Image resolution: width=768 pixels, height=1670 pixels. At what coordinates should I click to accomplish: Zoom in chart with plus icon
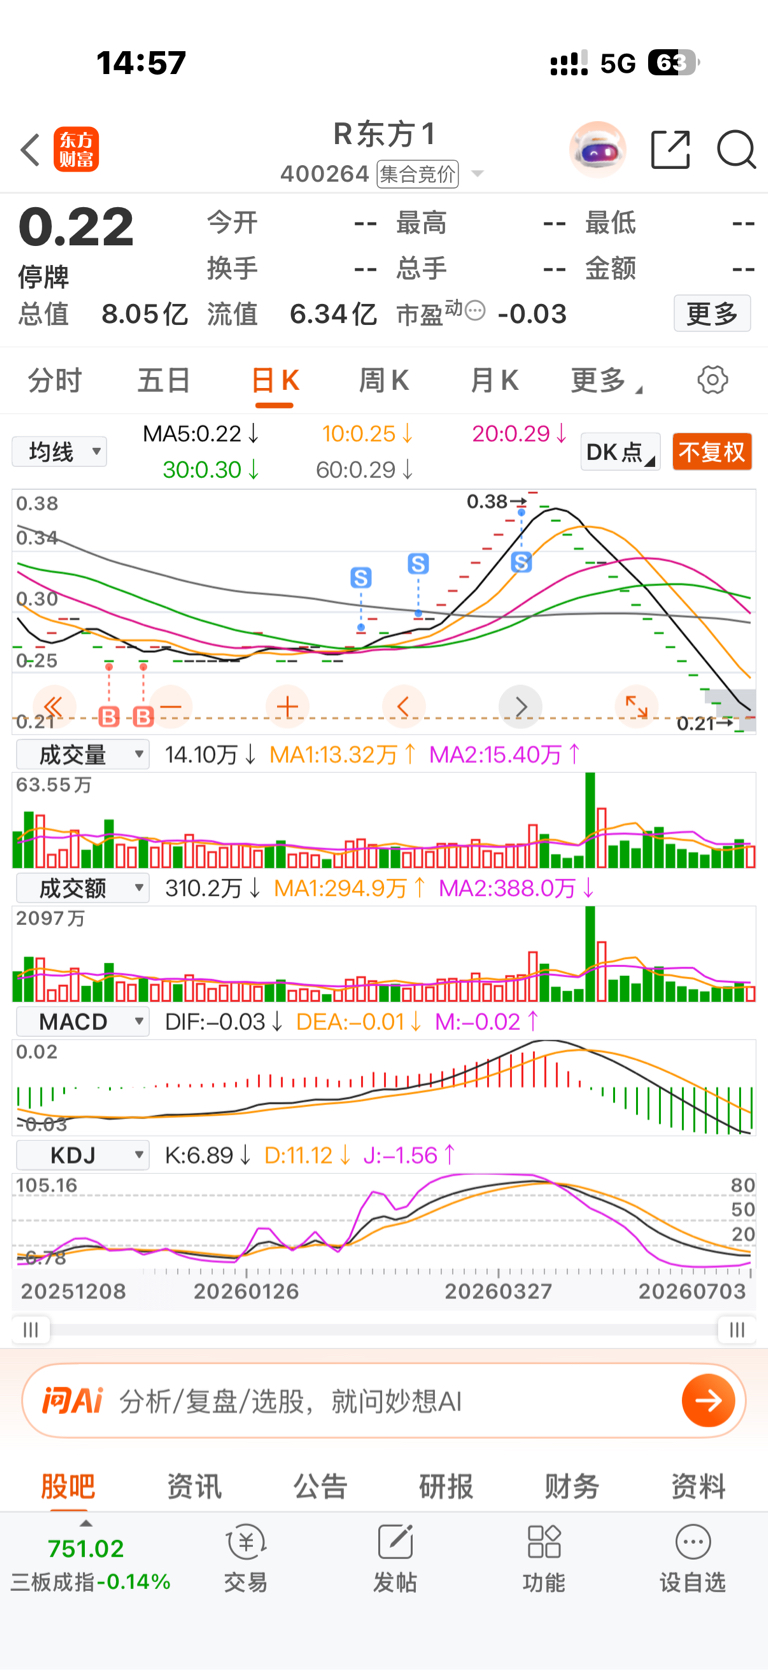point(288,707)
